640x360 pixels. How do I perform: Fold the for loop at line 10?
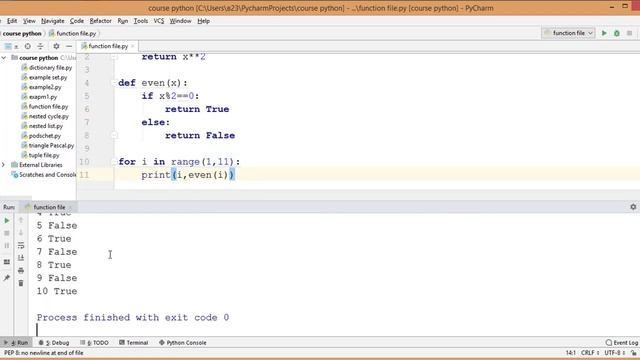tap(114, 162)
